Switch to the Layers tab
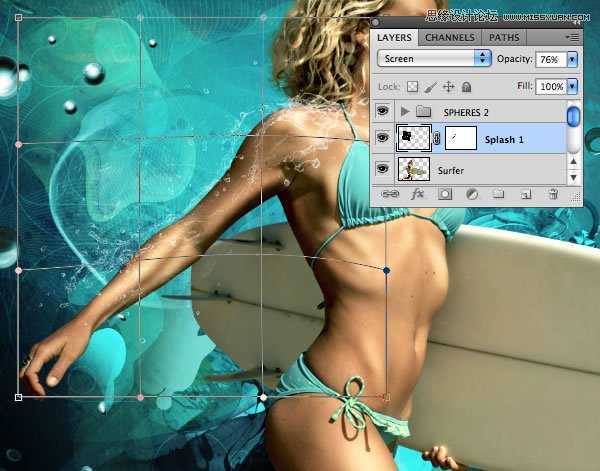 (x=394, y=37)
